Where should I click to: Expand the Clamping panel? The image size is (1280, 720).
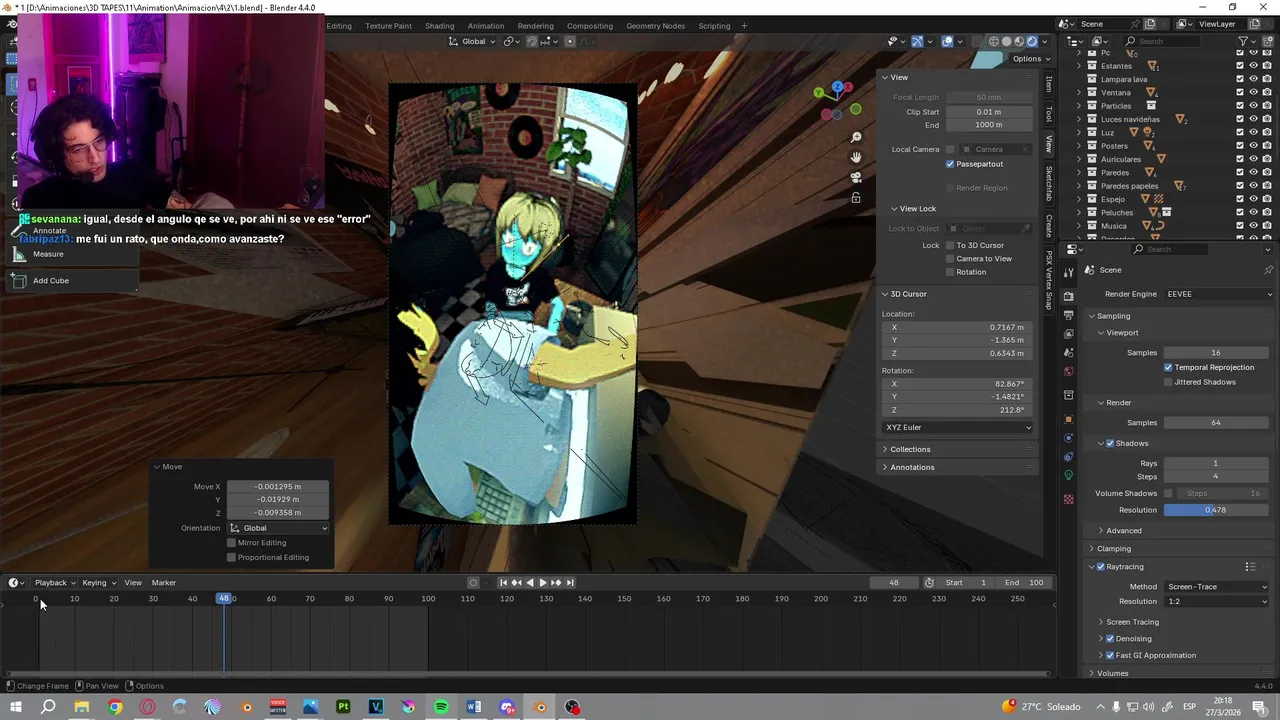(1113, 549)
